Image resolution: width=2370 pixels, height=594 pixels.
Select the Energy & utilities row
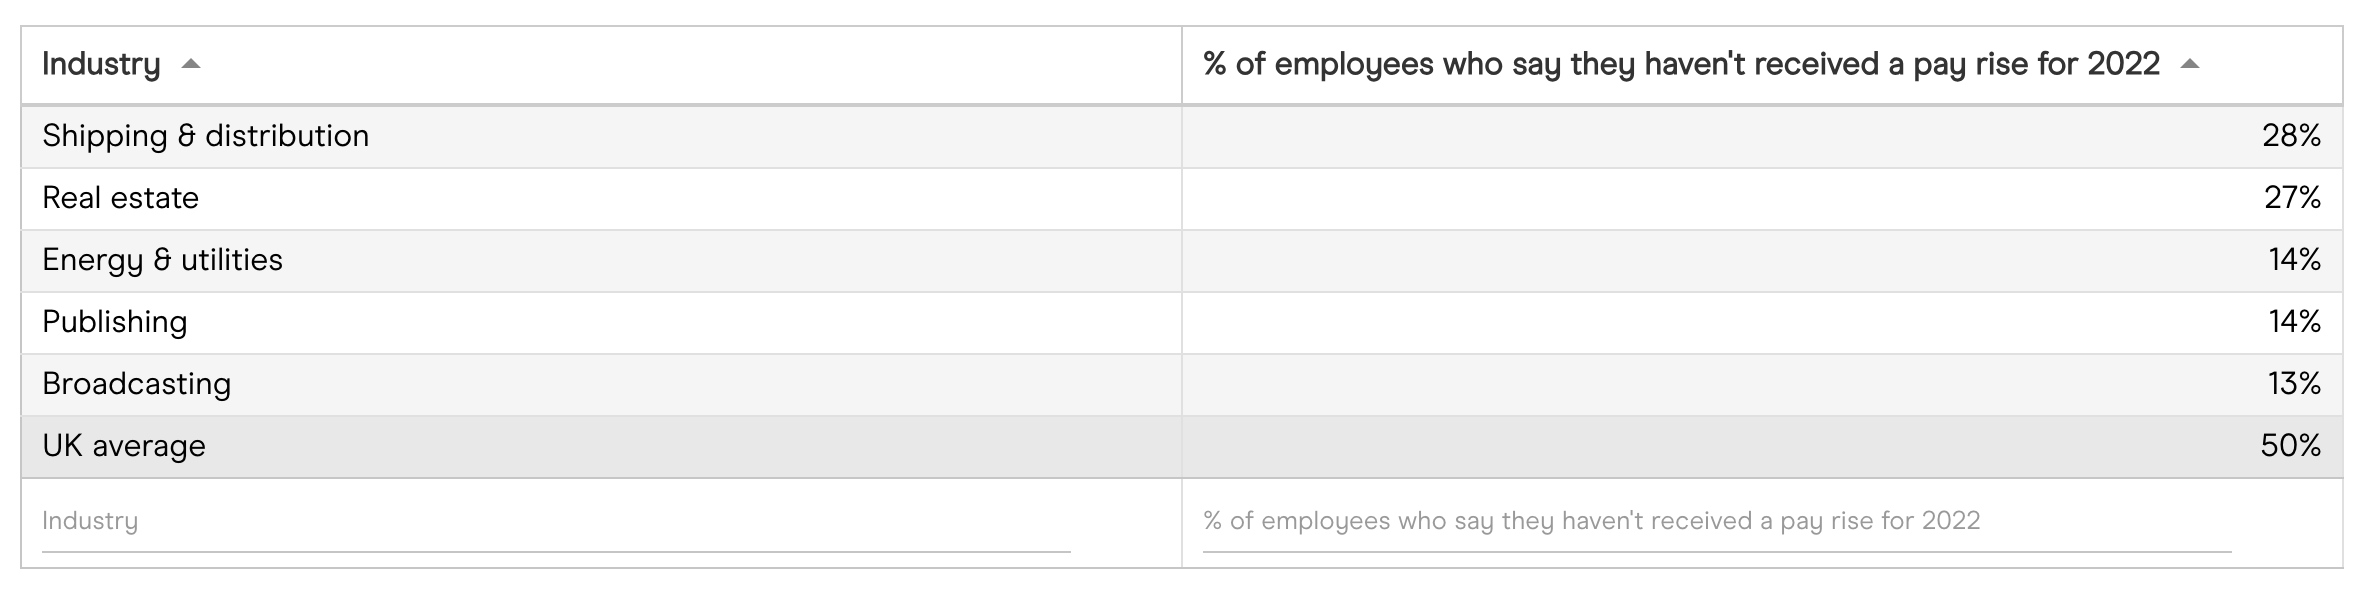(x=162, y=260)
